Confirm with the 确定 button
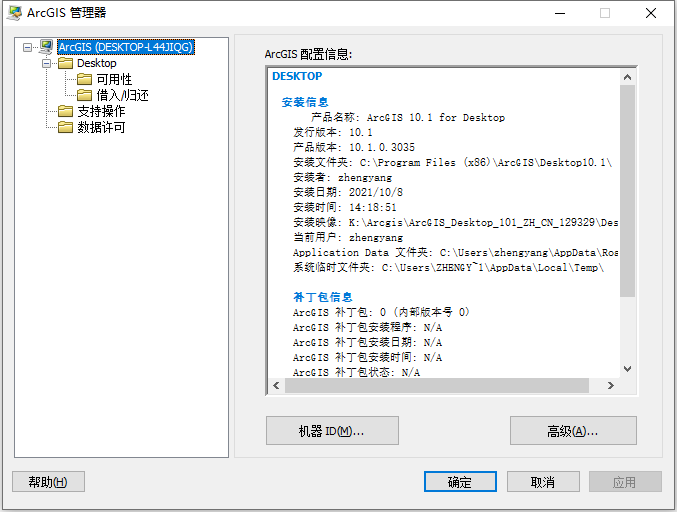The width and height of the screenshot is (677, 512). click(x=460, y=481)
